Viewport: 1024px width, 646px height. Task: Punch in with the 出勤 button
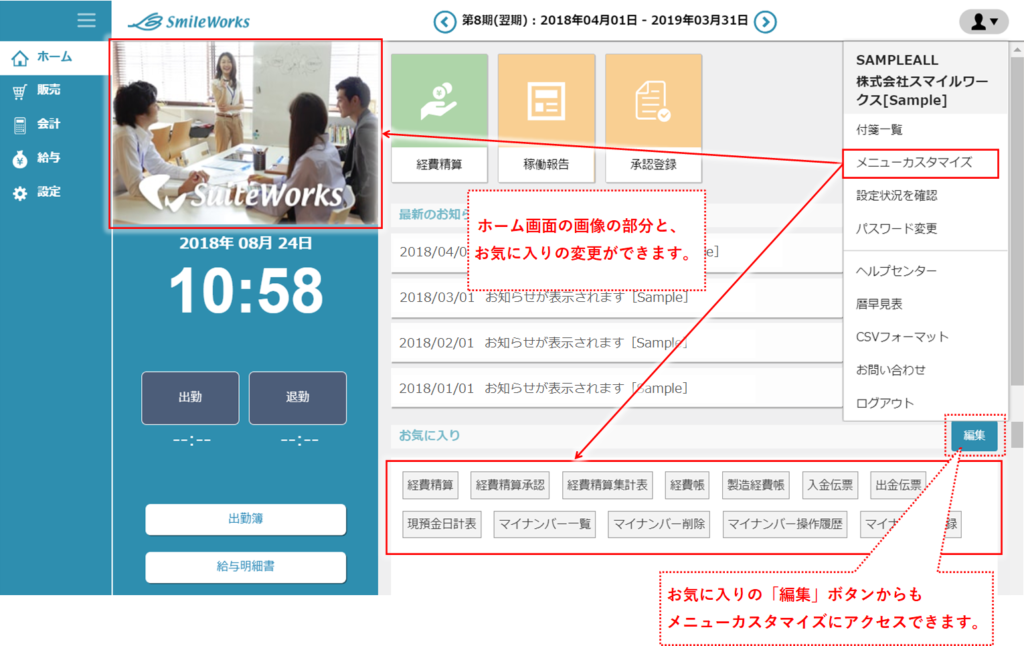(190, 398)
